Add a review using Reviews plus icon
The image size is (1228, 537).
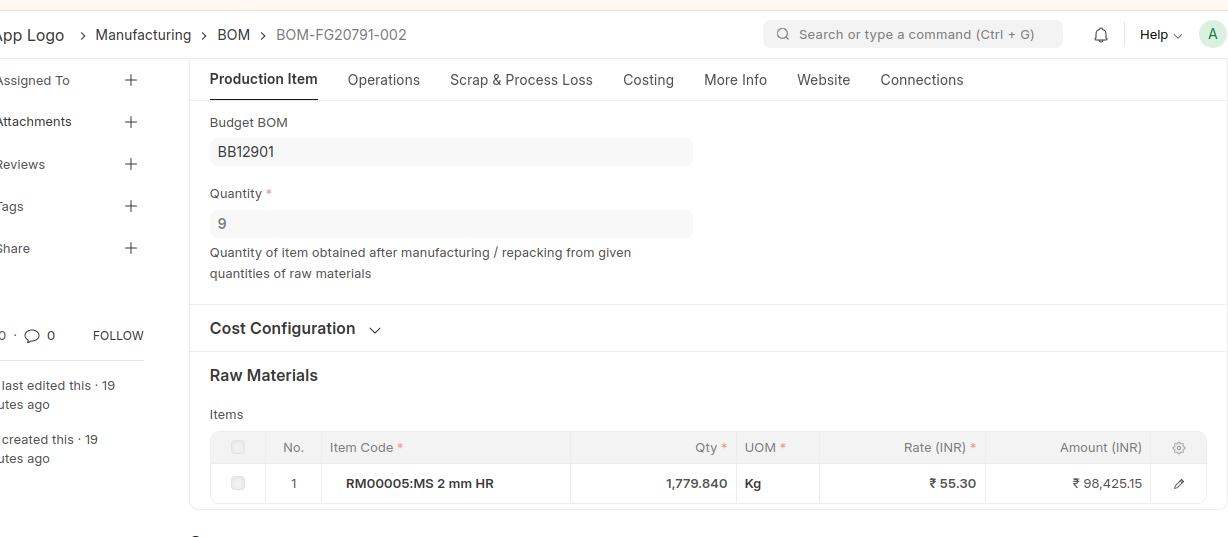click(131, 164)
